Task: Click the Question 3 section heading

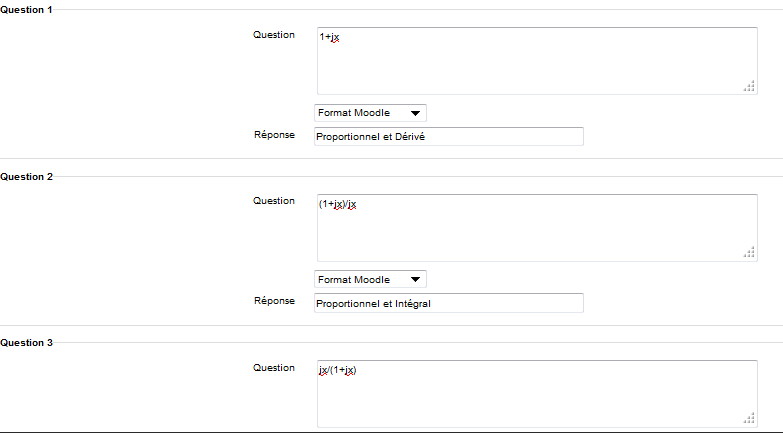Action: pos(26,343)
